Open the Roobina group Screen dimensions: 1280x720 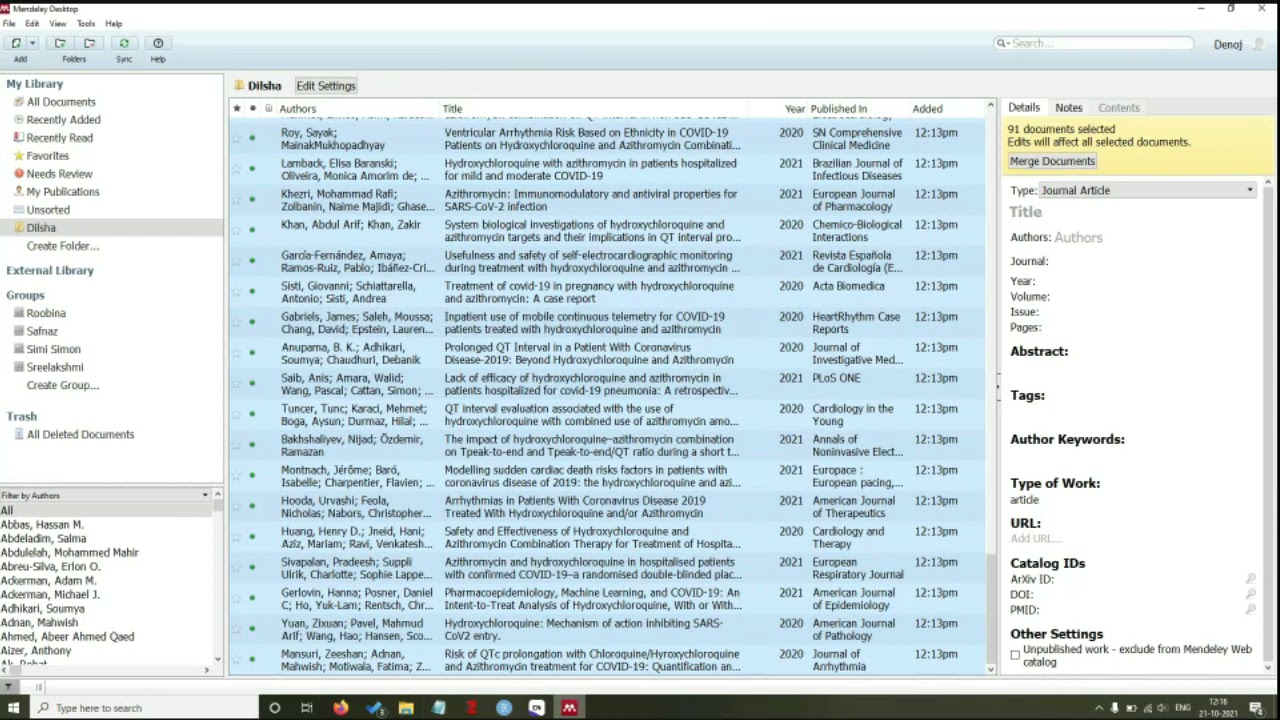[x=46, y=313]
